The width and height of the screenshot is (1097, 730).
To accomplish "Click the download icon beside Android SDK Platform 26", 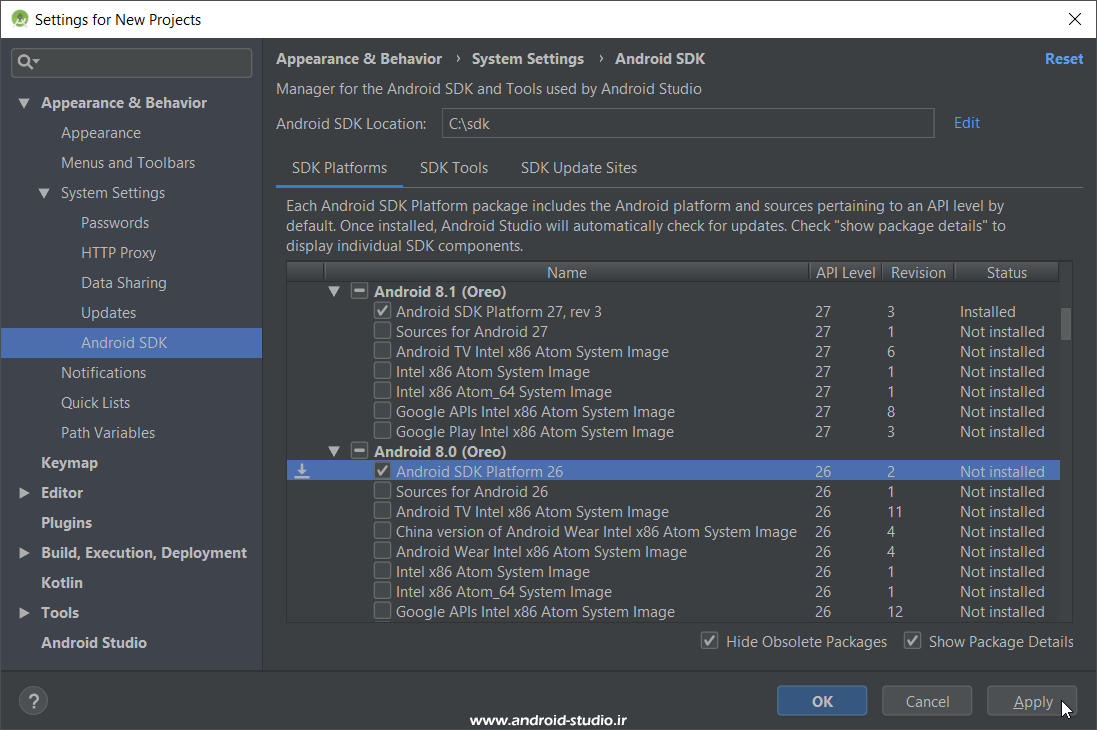I will tap(302, 471).
